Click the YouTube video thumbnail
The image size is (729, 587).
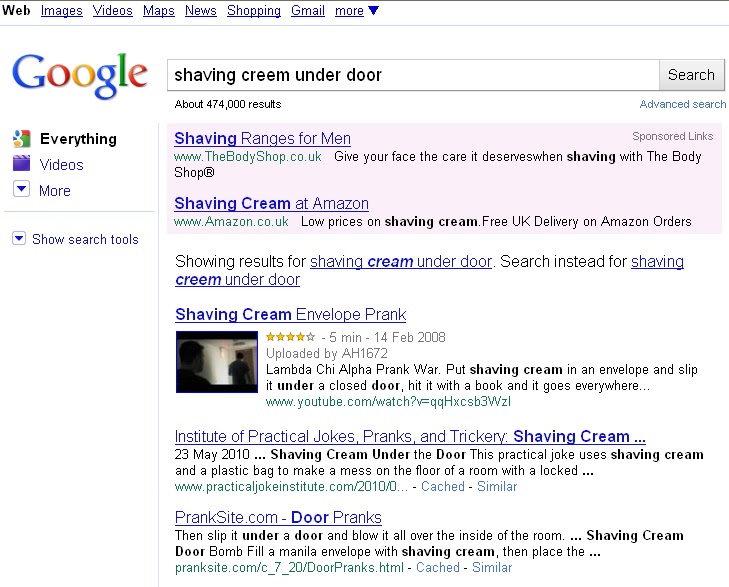[217, 362]
